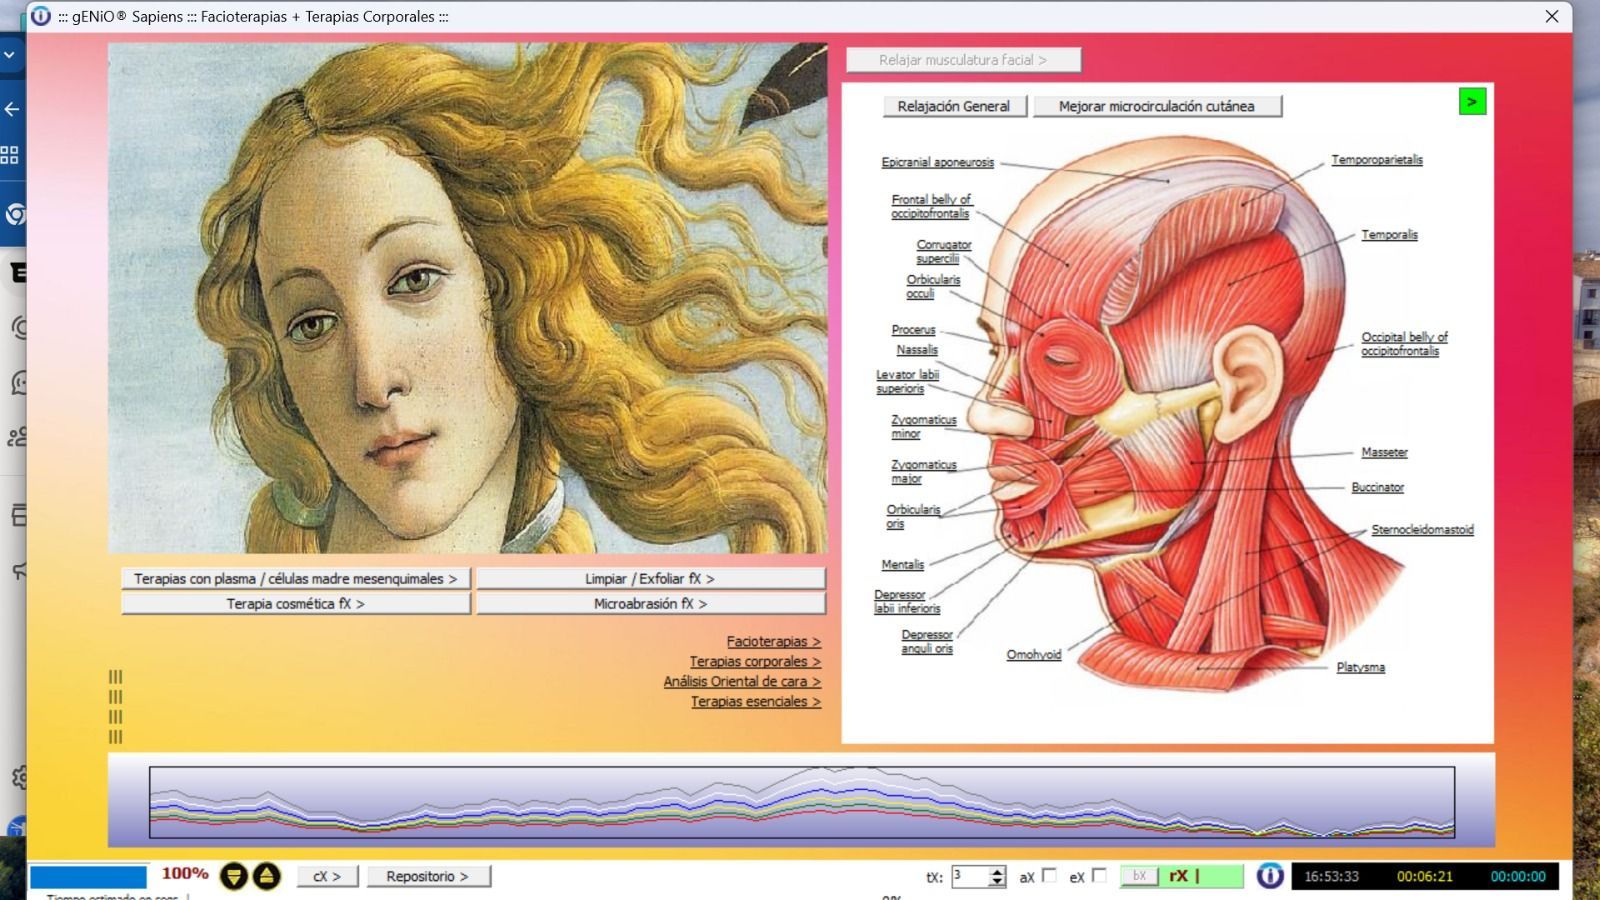Click the grid icon in the background sidebar
Screen dimensions: 1600x900
pyautogui.click(x=10, y=155)
